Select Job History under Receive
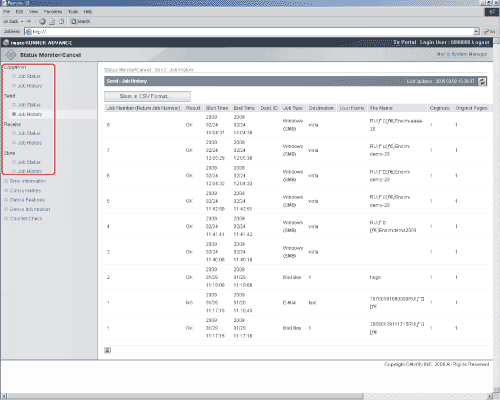500x400 pixels. click(29, 143)
